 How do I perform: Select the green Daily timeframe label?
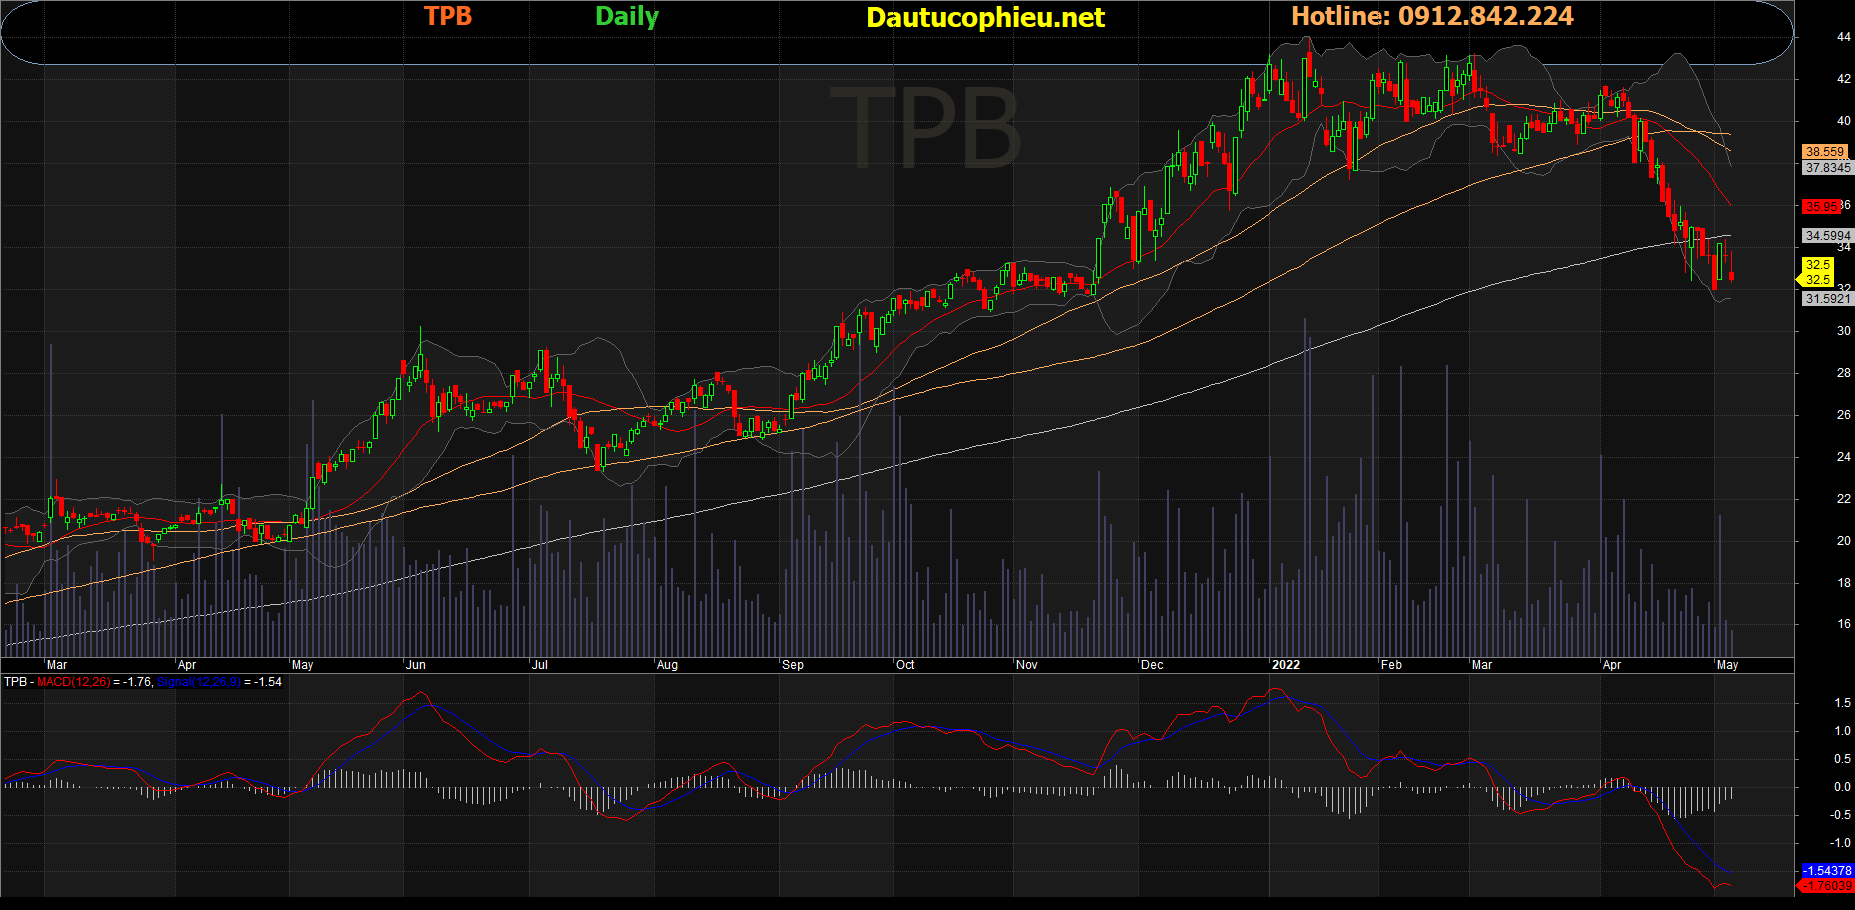(x=626, y=17)
